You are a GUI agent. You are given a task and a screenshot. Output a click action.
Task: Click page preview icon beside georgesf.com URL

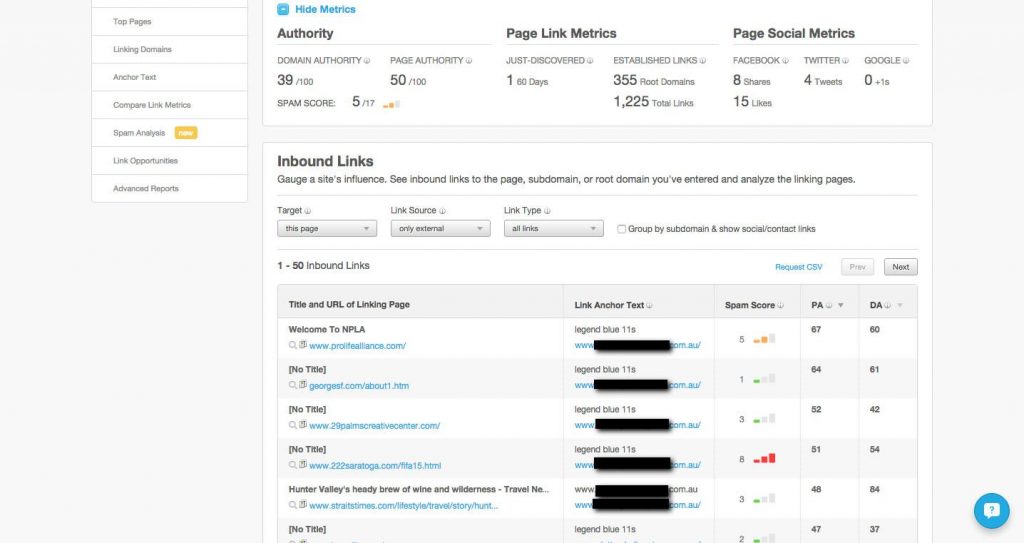303,385
